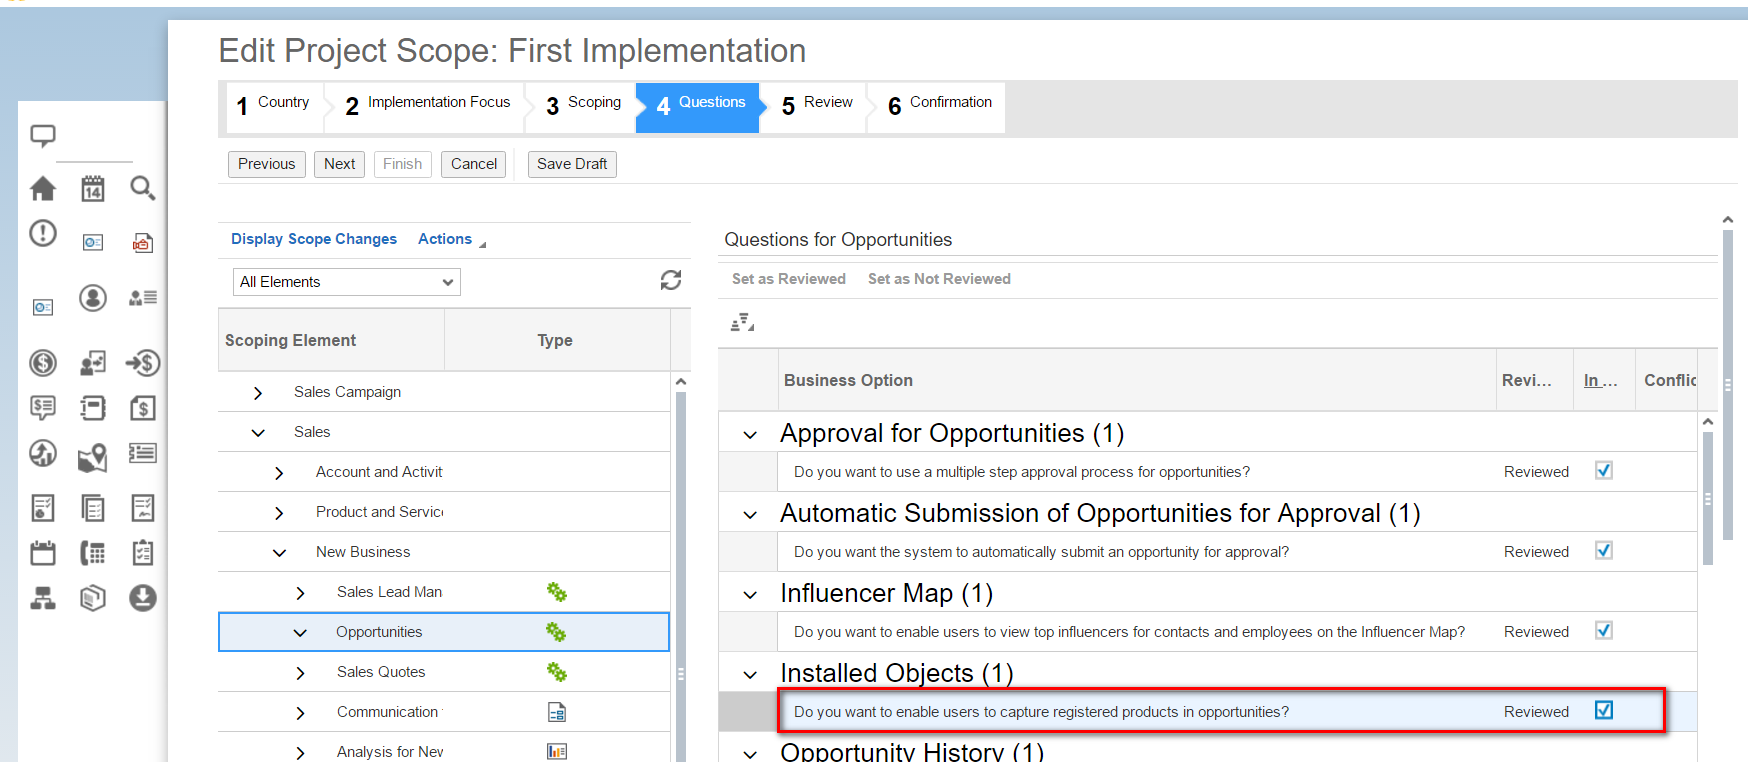Click Set as Reviewed
Viewport: 1748px width, 762px height.
[789, 279]
